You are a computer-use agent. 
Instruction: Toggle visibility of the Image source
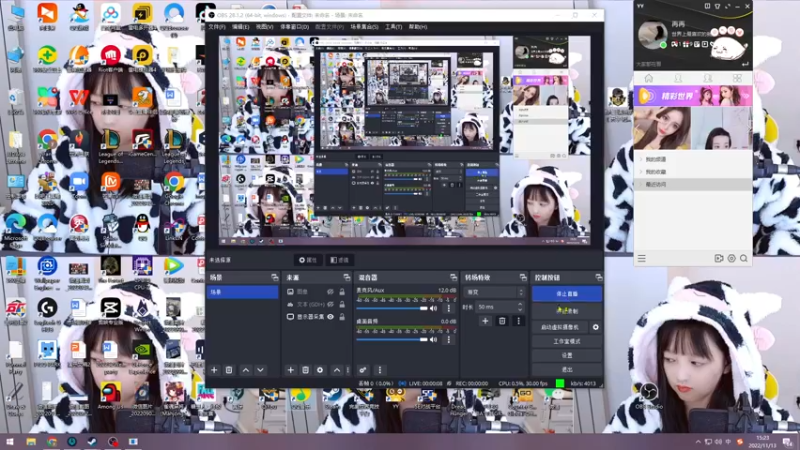[331, 292]
